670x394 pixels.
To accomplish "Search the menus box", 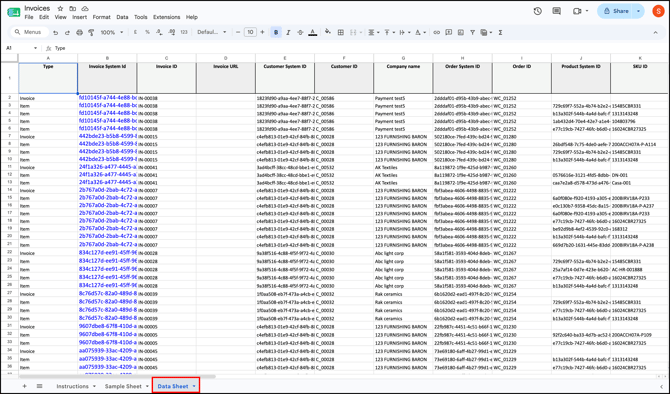I will (x=28, y=32).
